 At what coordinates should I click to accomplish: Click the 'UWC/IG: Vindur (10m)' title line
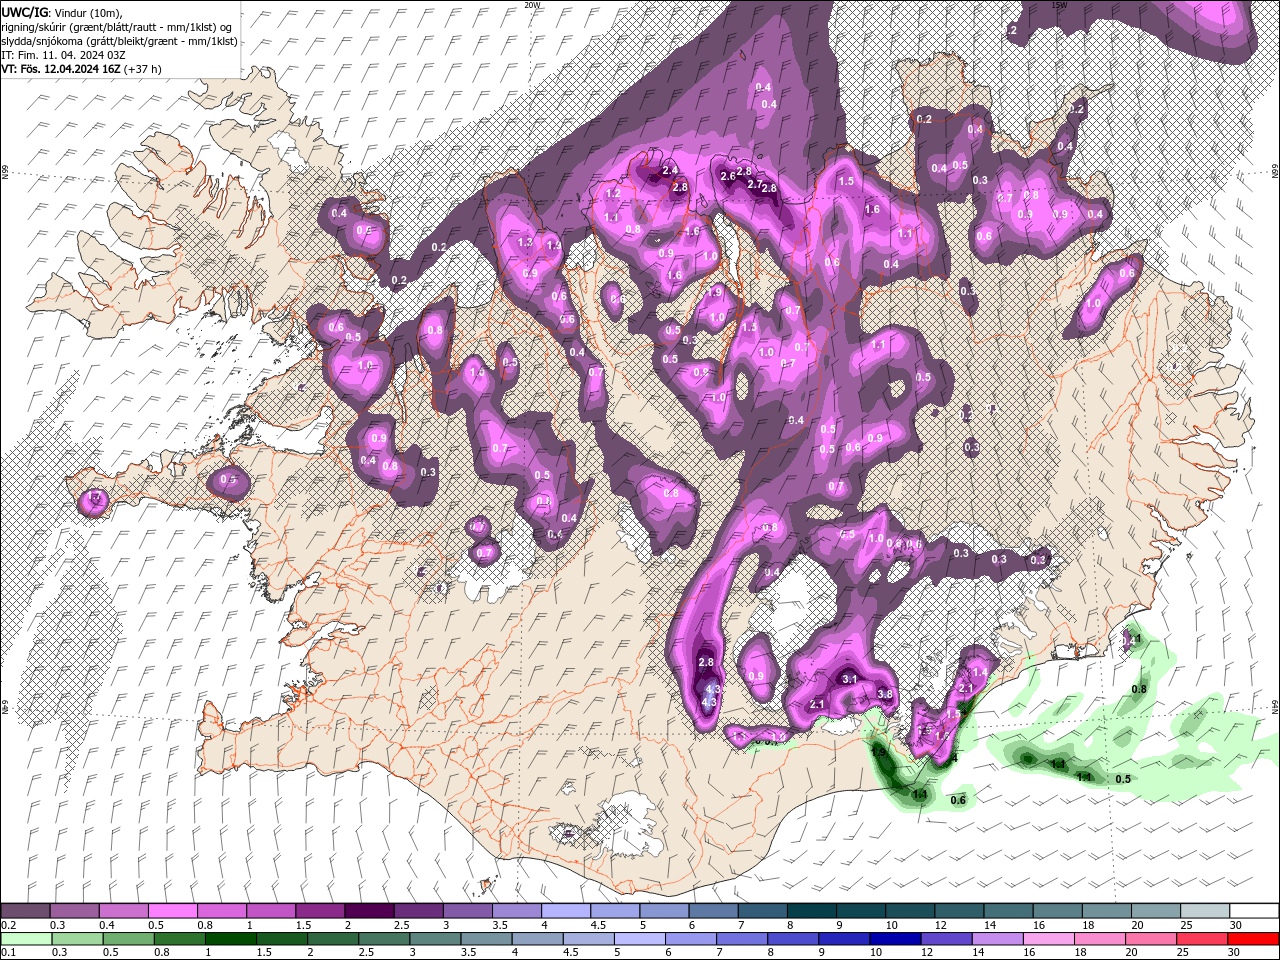(62, 12)
